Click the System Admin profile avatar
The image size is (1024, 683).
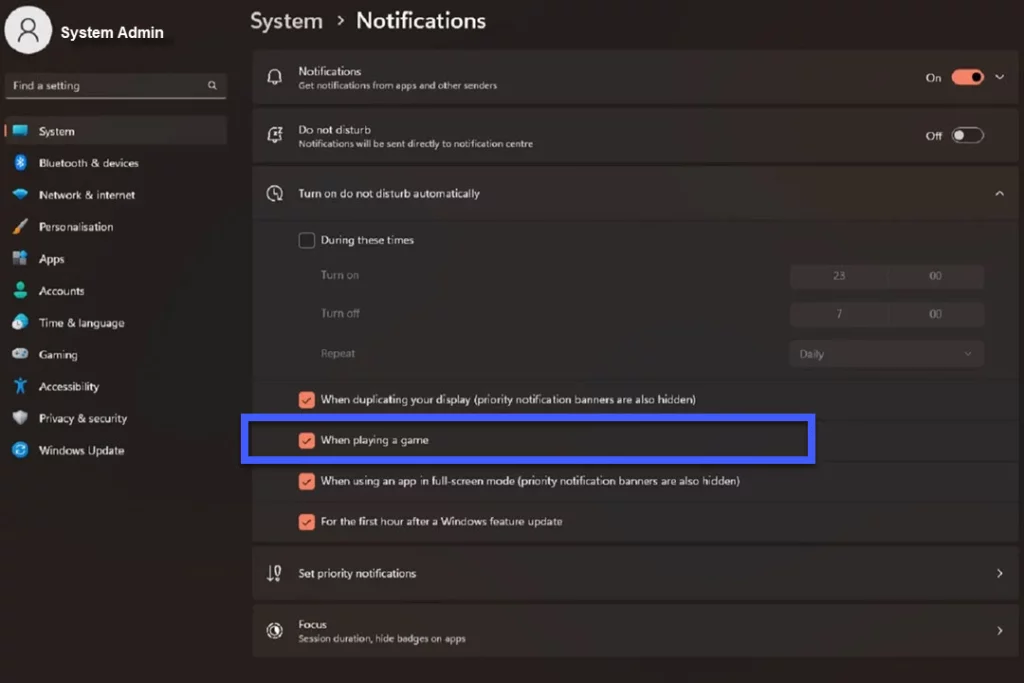[x=28, y=30]
